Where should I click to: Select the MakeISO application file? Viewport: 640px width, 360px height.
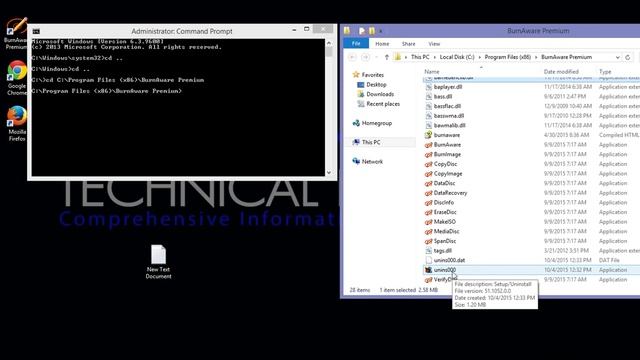(444, 222)
